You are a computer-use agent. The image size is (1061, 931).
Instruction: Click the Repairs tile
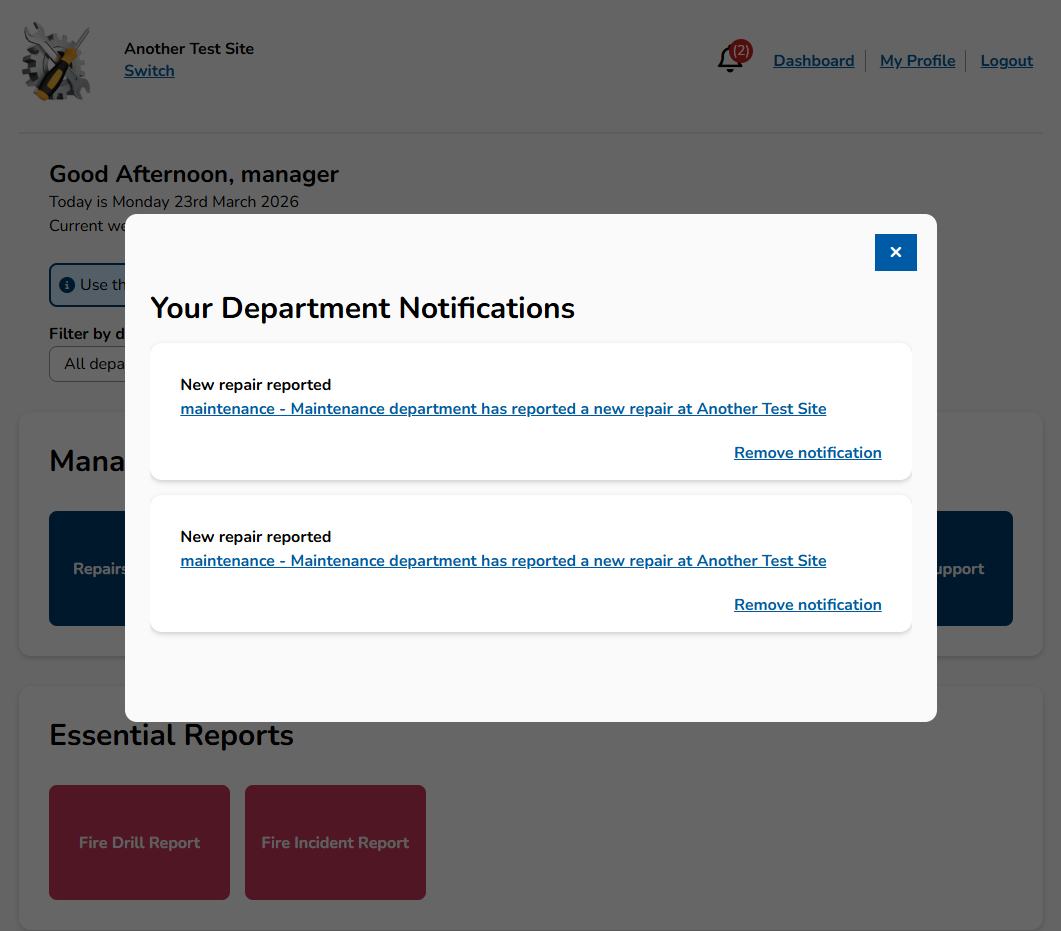[x=101, y=568]
